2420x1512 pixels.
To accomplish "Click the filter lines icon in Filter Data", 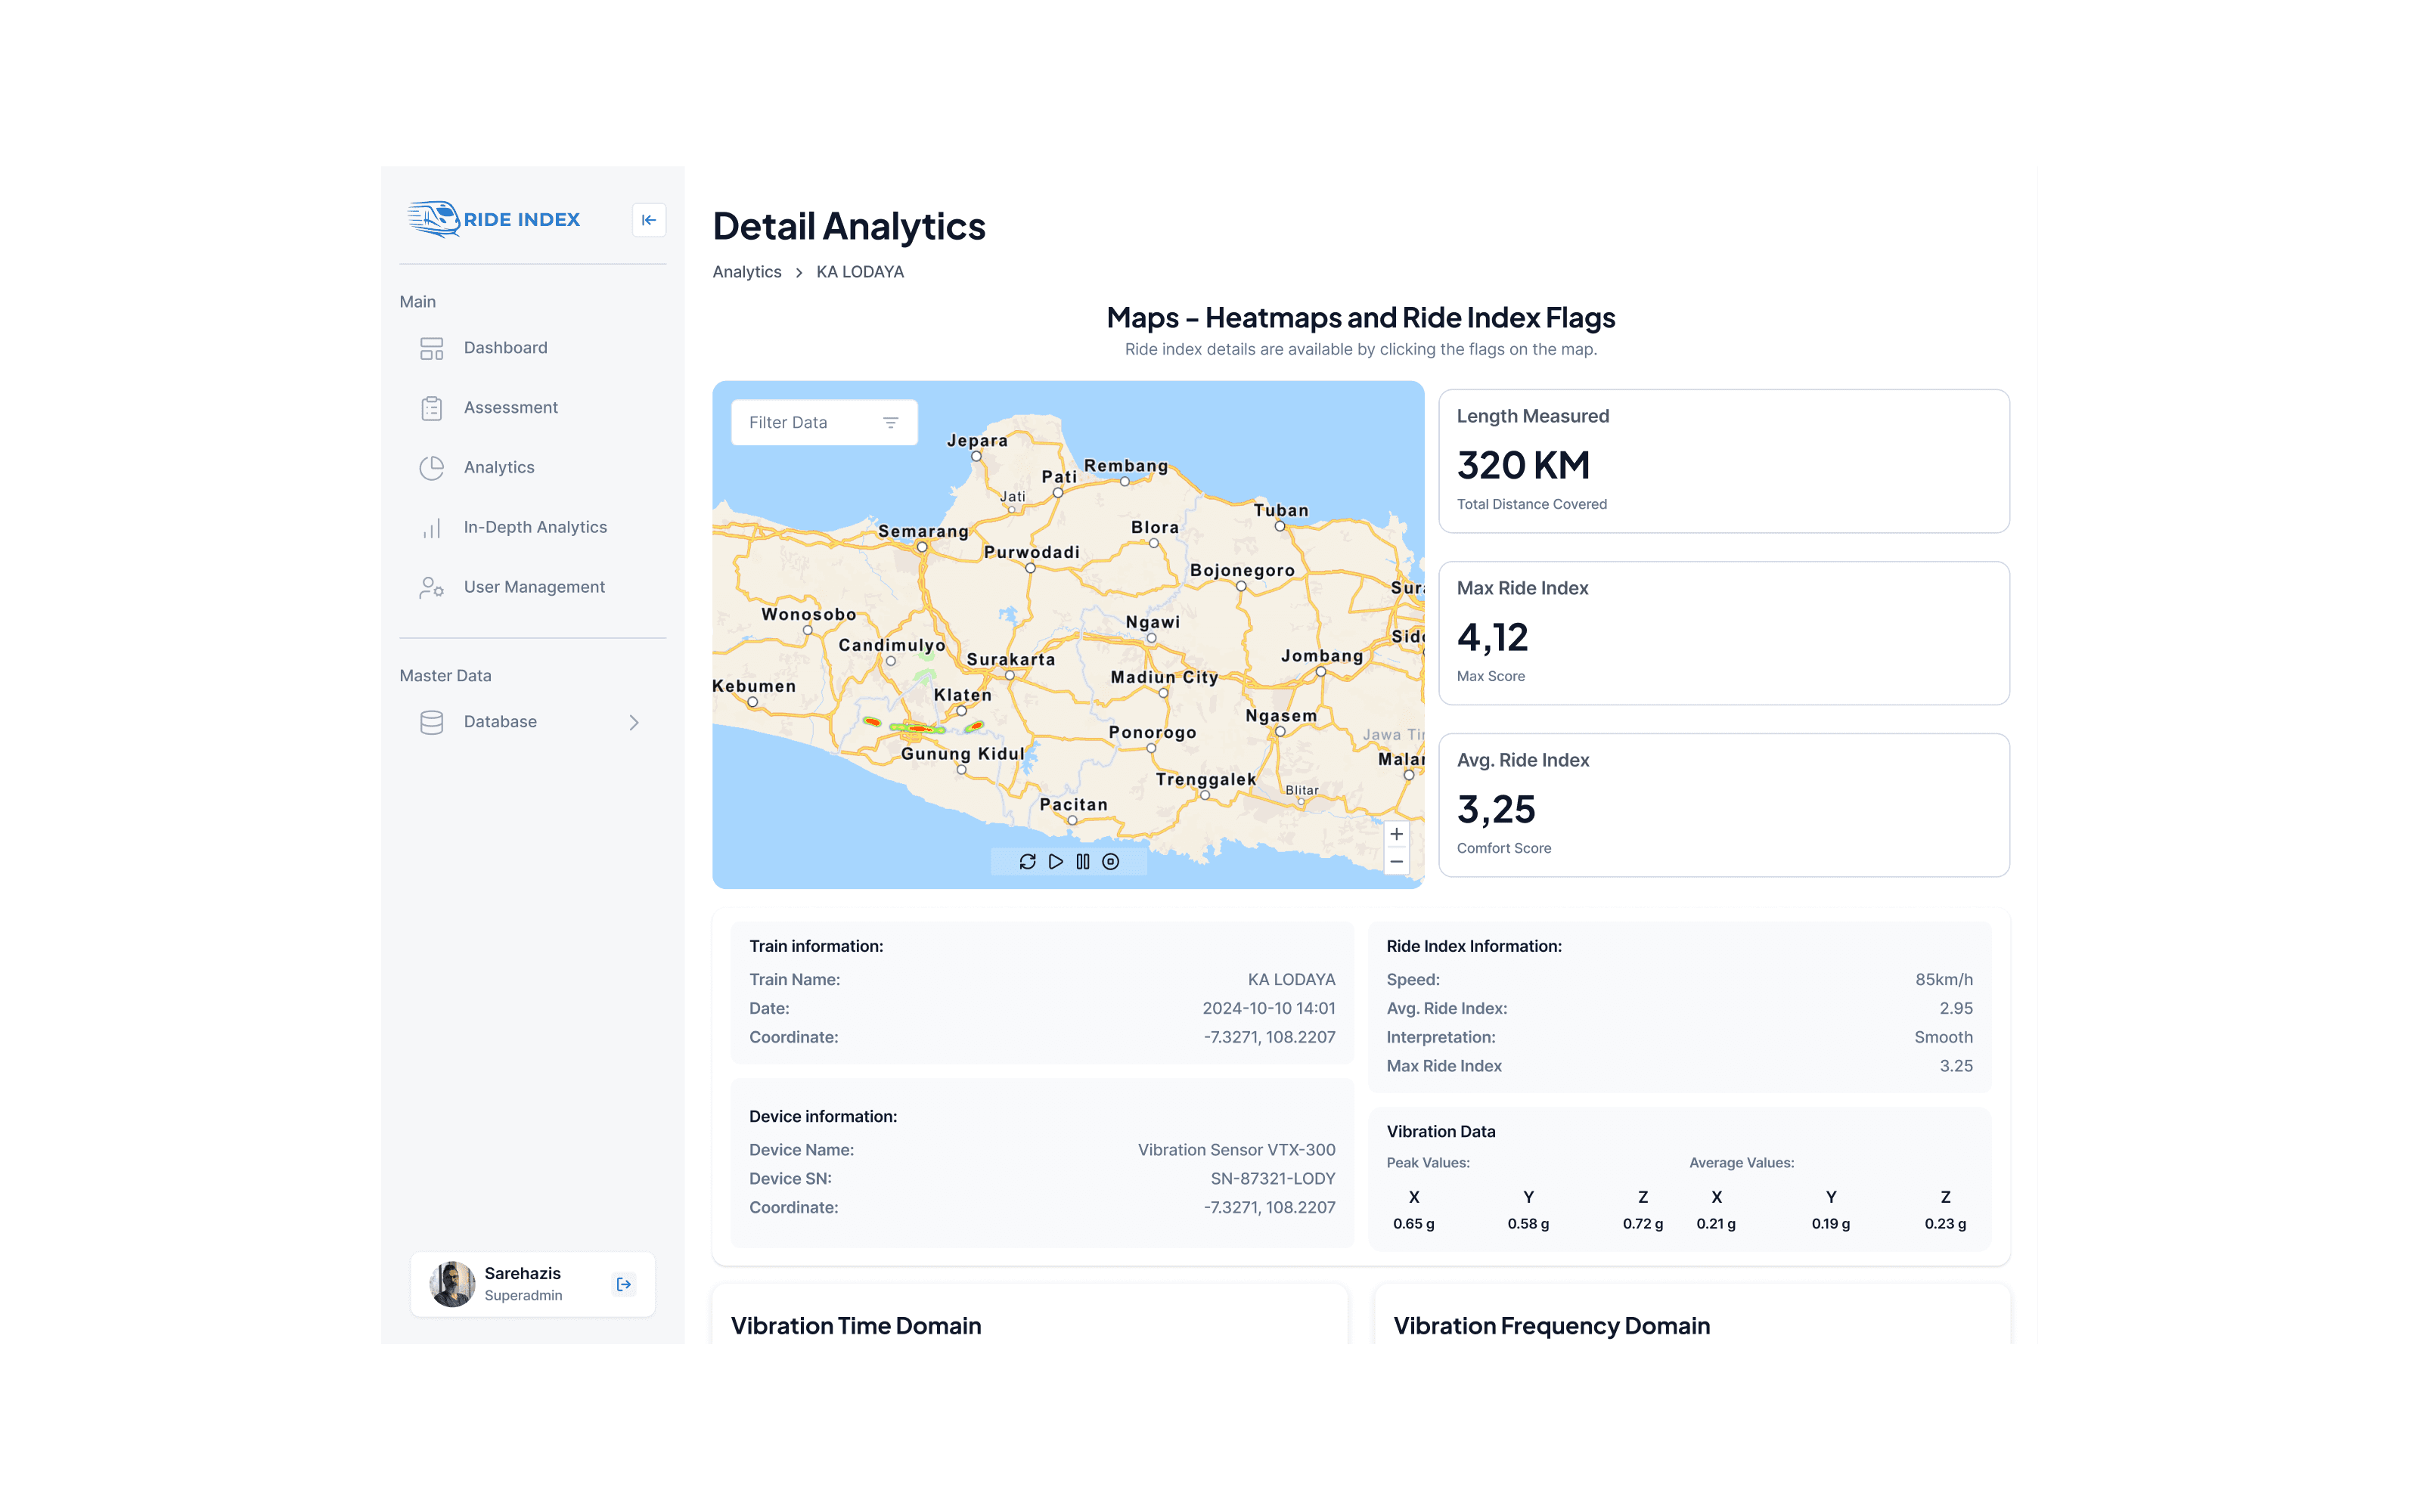I will 890,423.
